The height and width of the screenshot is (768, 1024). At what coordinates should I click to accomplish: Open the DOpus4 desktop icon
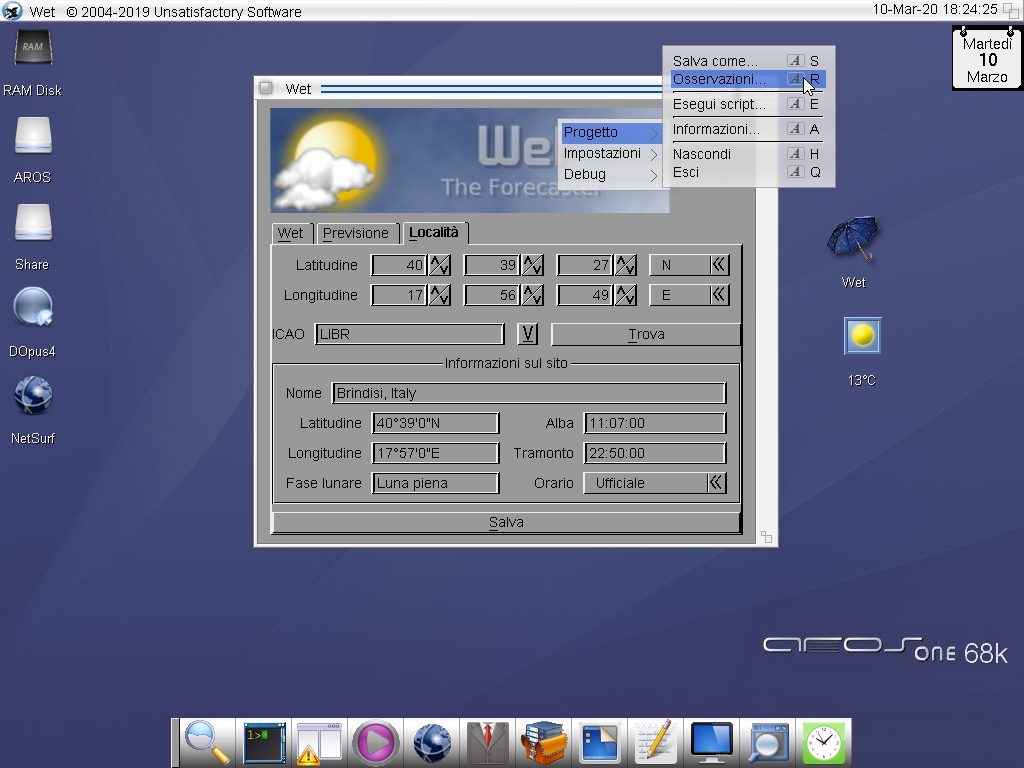click(32, 309)
